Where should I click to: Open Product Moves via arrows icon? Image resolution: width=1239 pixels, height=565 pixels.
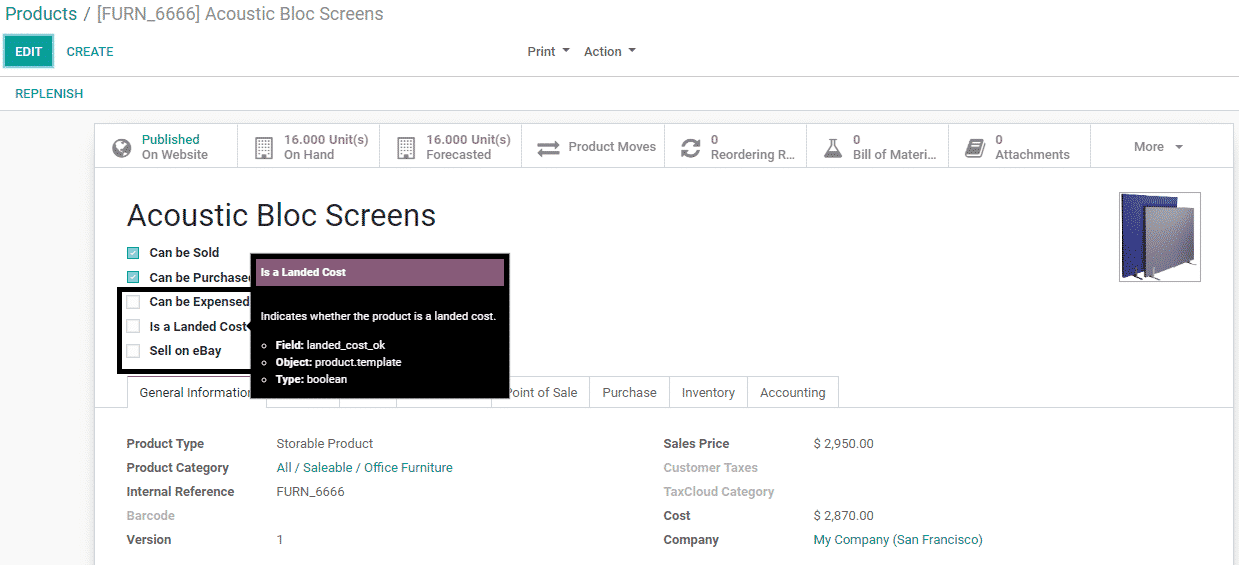pyautogui.click(x=548, y=148)
